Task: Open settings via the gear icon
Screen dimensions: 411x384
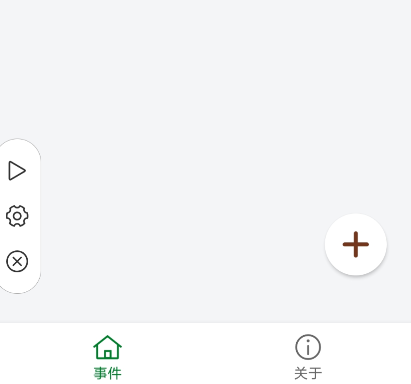Action: click(17, 216)
